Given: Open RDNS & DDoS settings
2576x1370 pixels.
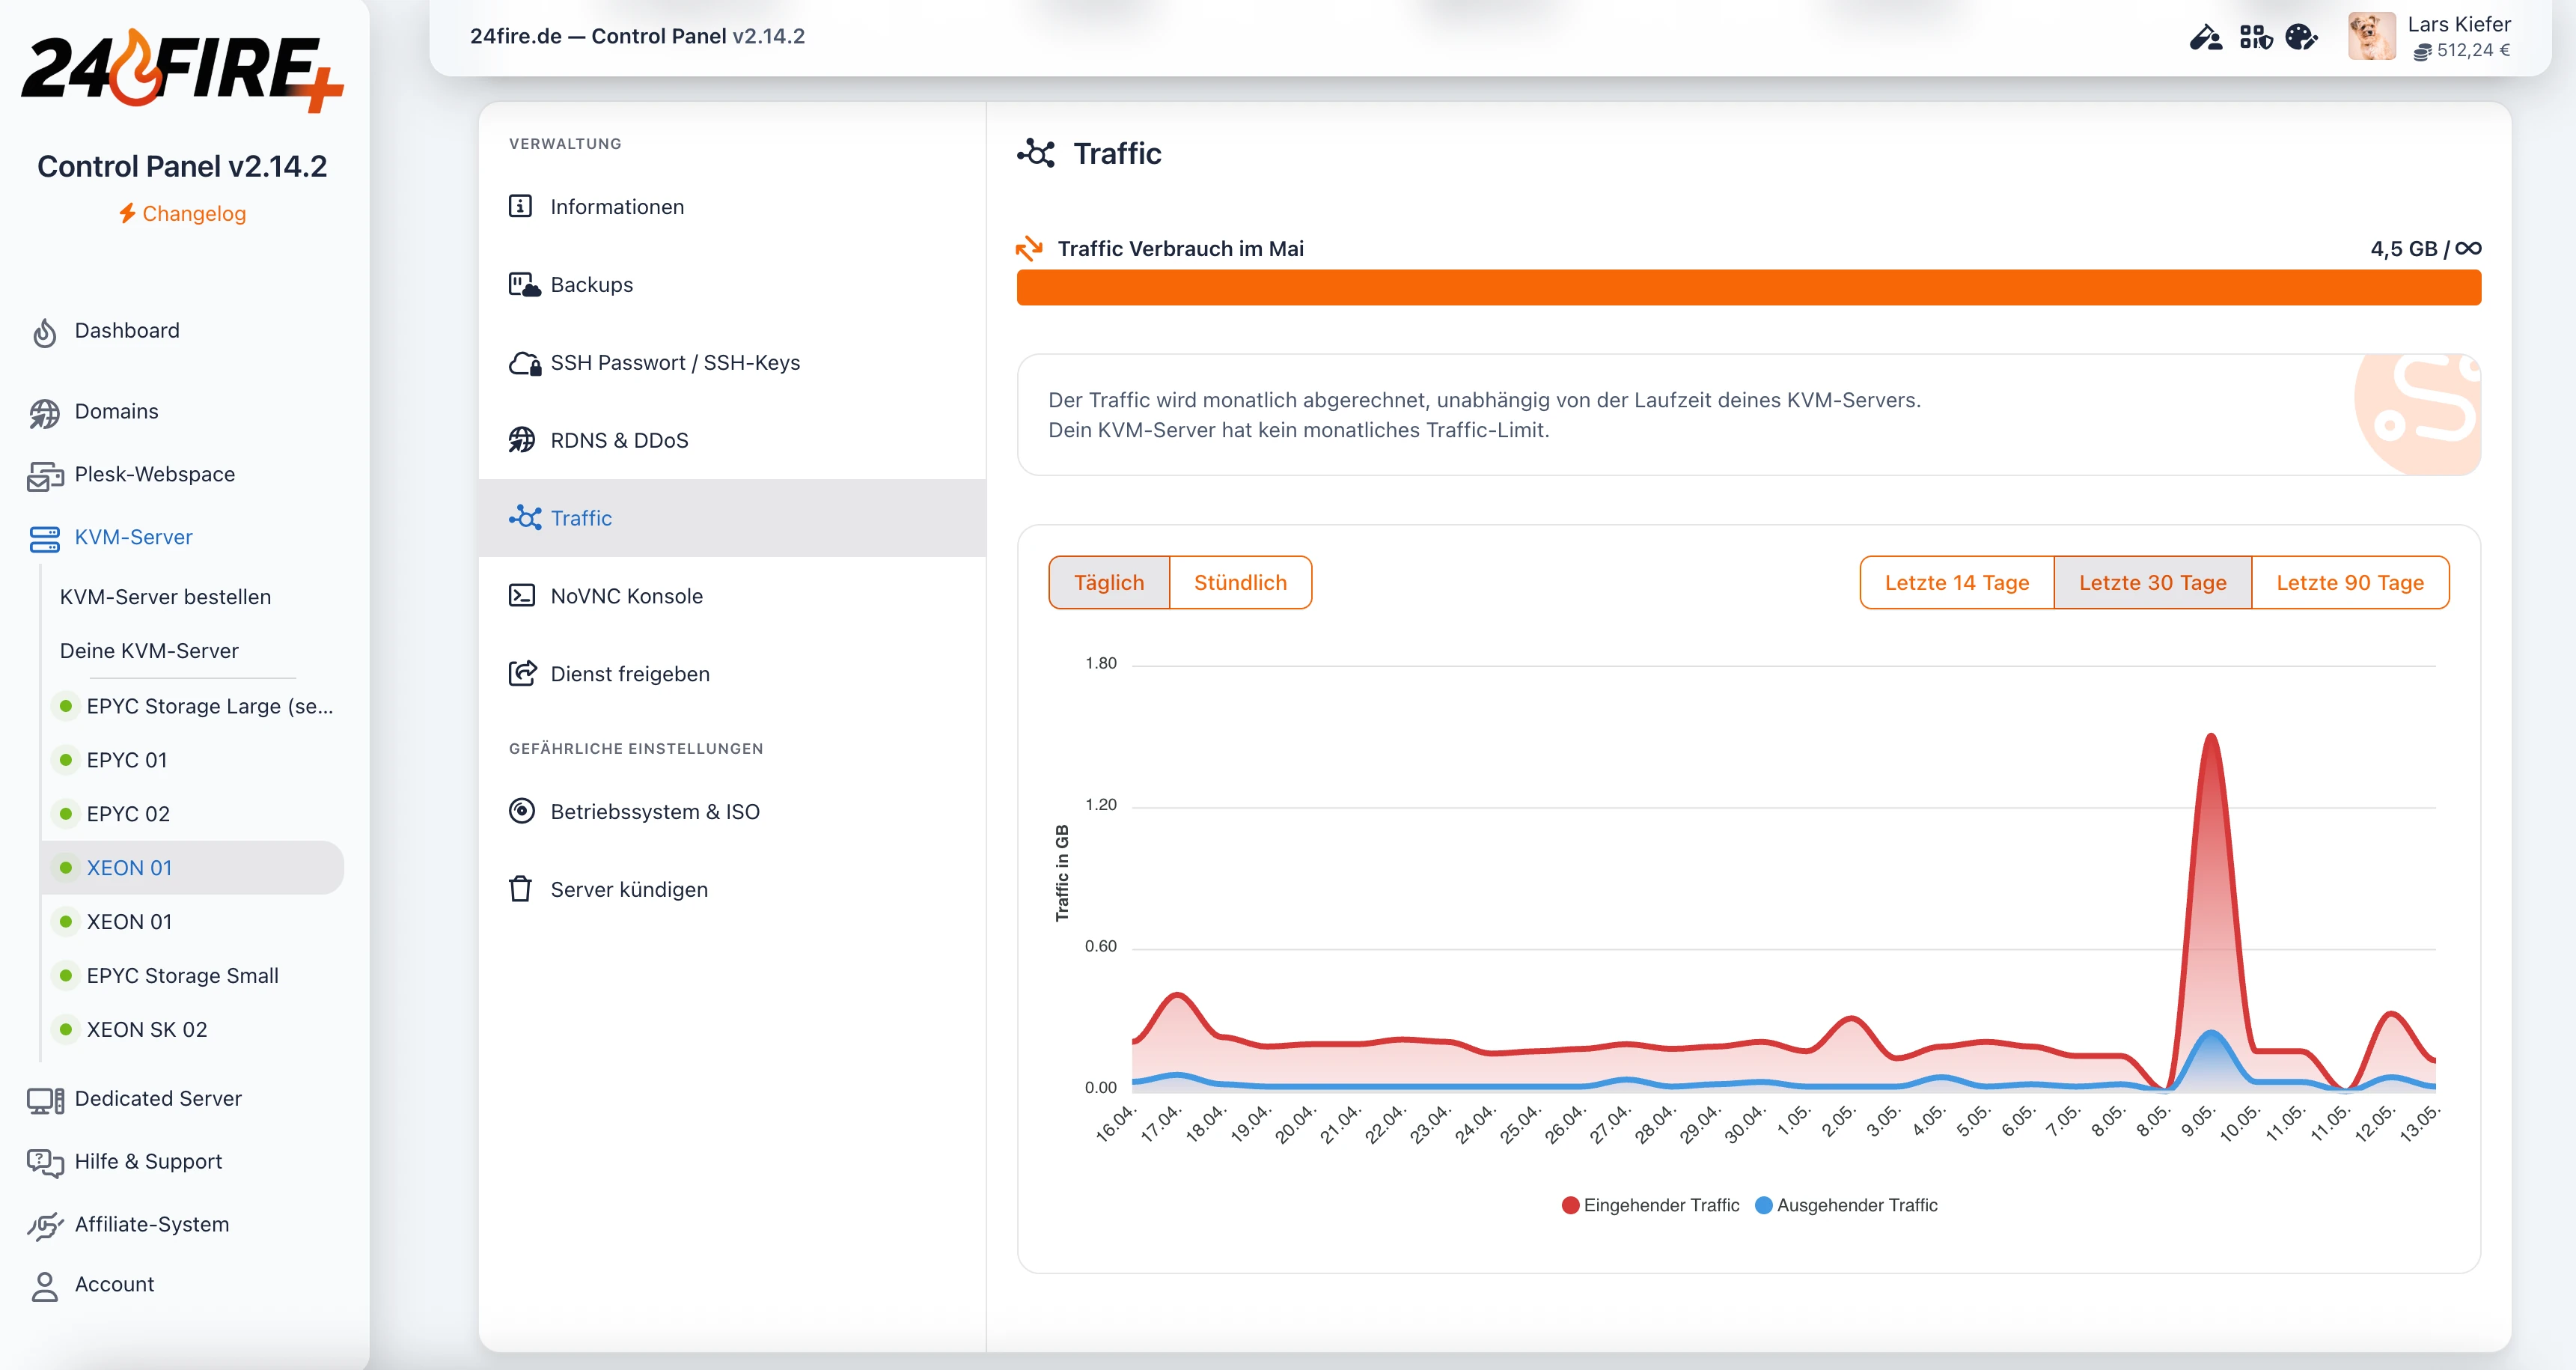Looking at the screenshot, I should (732, 441).
